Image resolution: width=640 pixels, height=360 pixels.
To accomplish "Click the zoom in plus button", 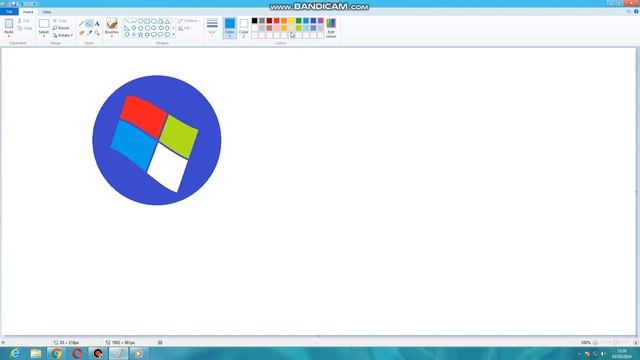I will (636, 342).
